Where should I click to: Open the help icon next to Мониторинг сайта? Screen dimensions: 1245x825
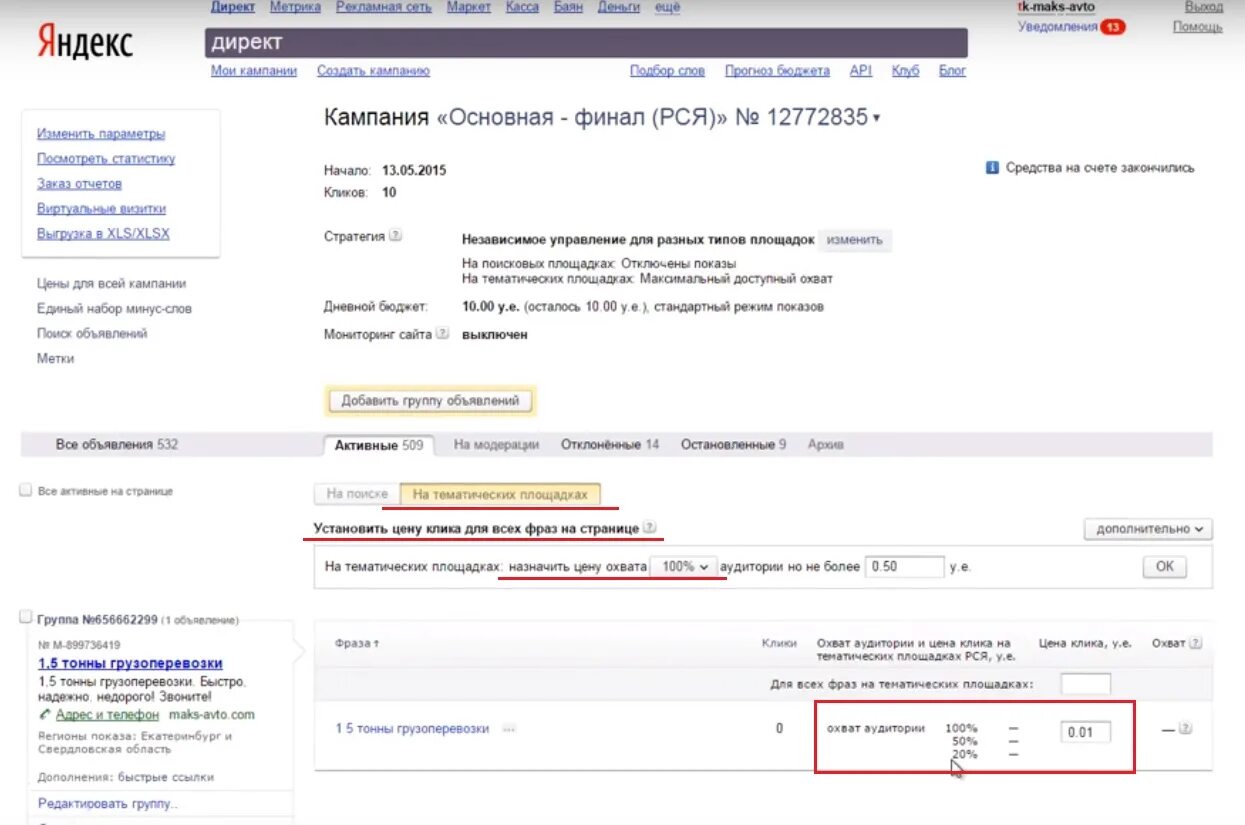(443, 334)
